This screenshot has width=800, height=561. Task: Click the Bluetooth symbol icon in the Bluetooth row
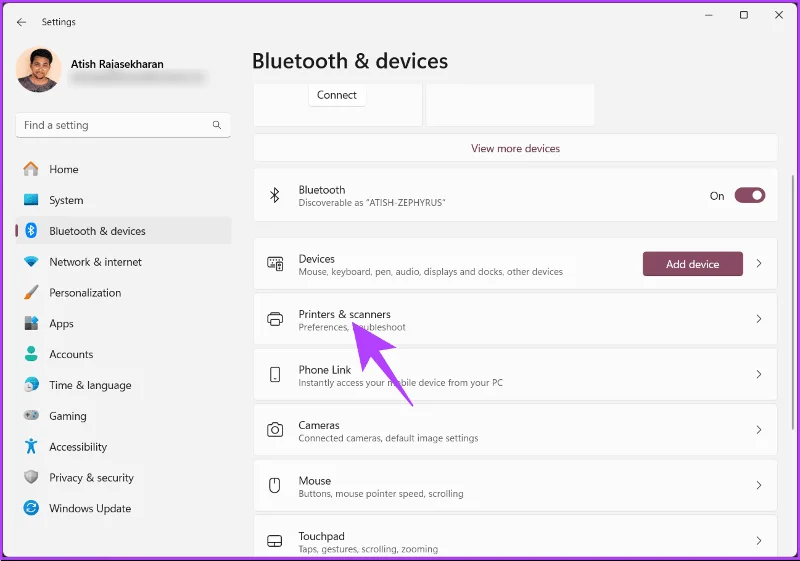[x=274, y=195]
